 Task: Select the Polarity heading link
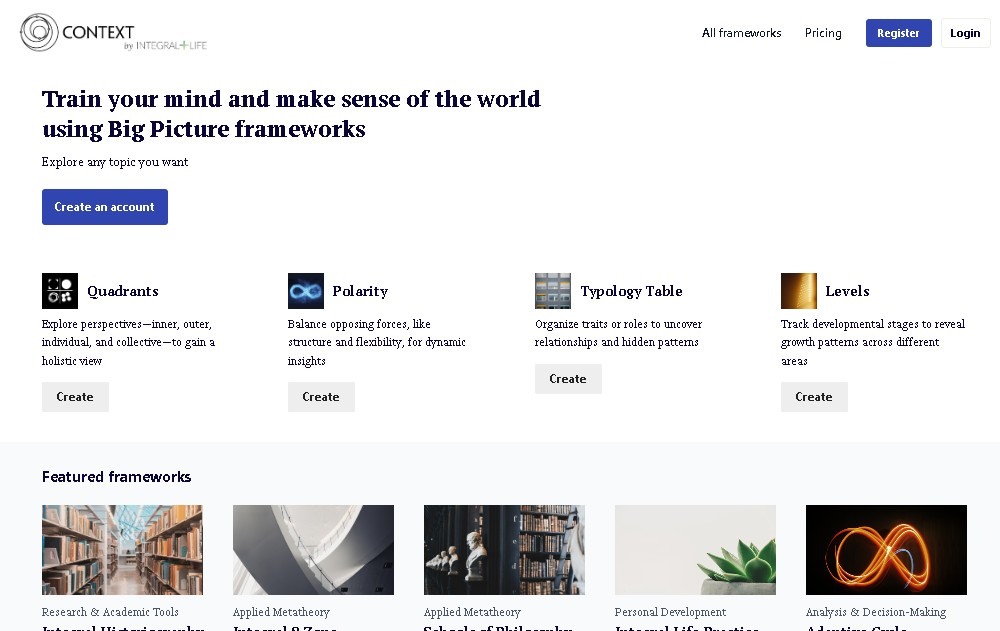click(x=360, y=291)
